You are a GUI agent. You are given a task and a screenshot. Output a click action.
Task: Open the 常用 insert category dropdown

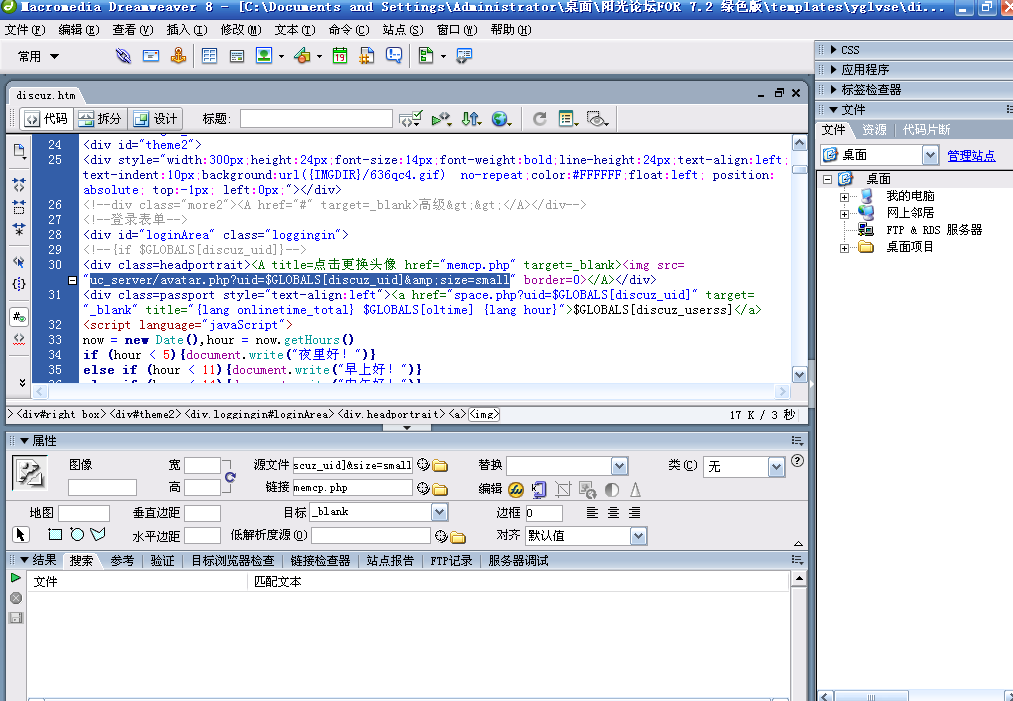click(39, 56)
